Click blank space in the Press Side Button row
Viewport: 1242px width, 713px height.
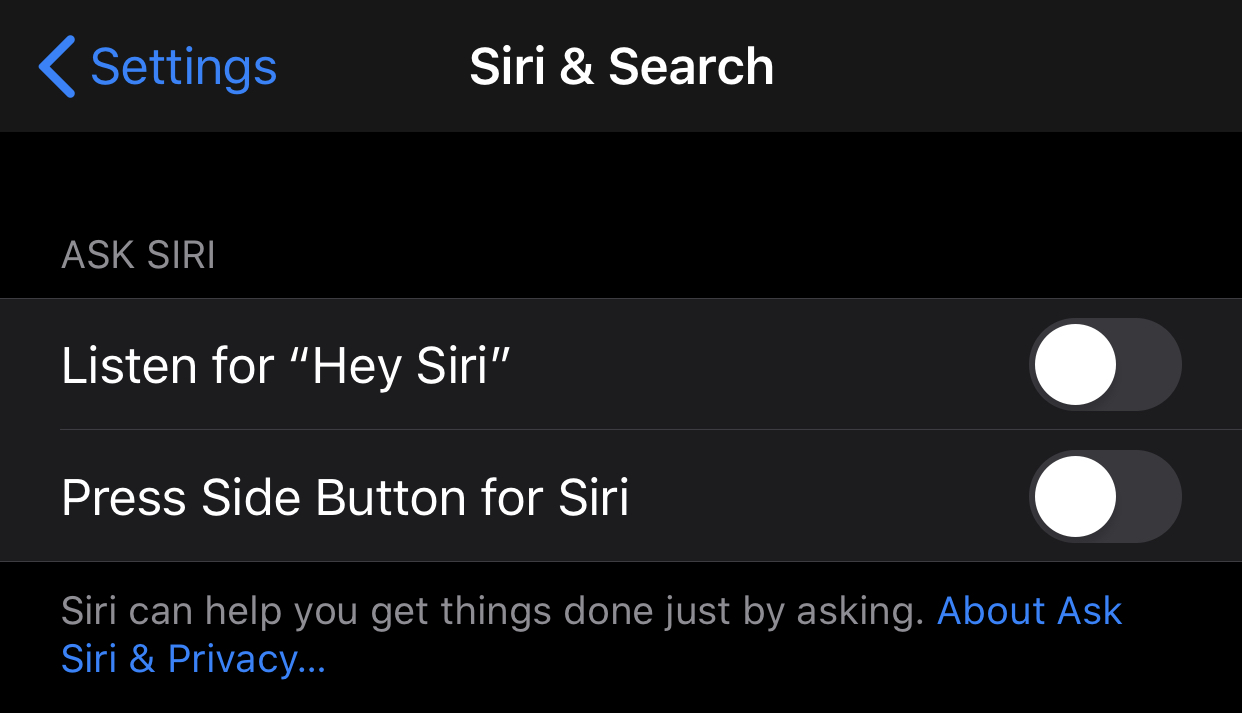pos(830,497)
